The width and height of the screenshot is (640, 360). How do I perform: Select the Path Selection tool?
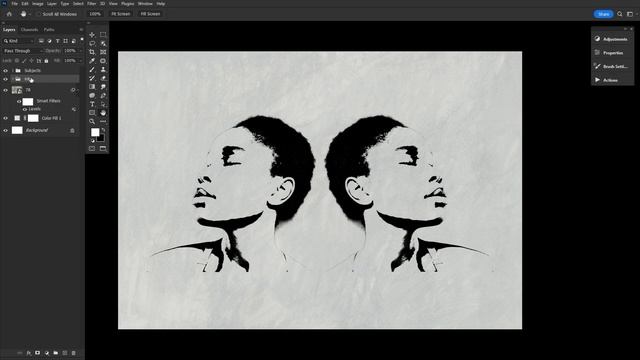pyautogui.click(x=103, y=104)
